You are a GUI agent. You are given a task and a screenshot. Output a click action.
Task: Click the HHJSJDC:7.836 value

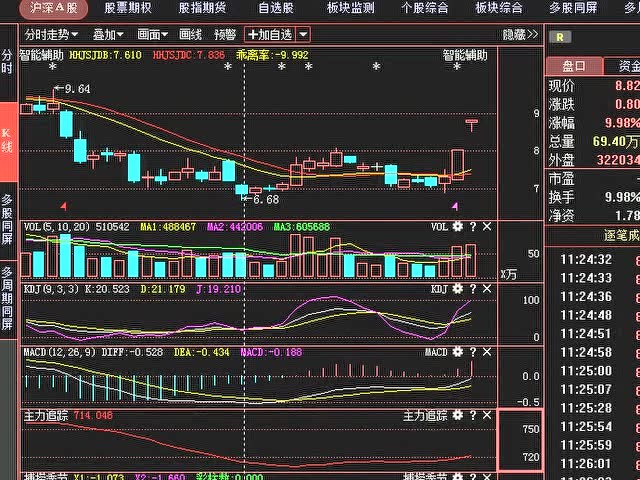pos(189,55)
